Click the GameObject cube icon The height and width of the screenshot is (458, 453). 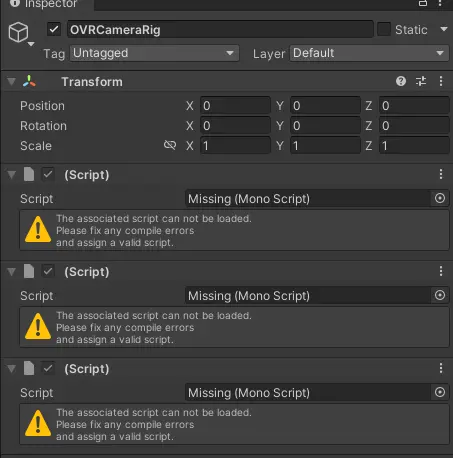pos(18,32)
